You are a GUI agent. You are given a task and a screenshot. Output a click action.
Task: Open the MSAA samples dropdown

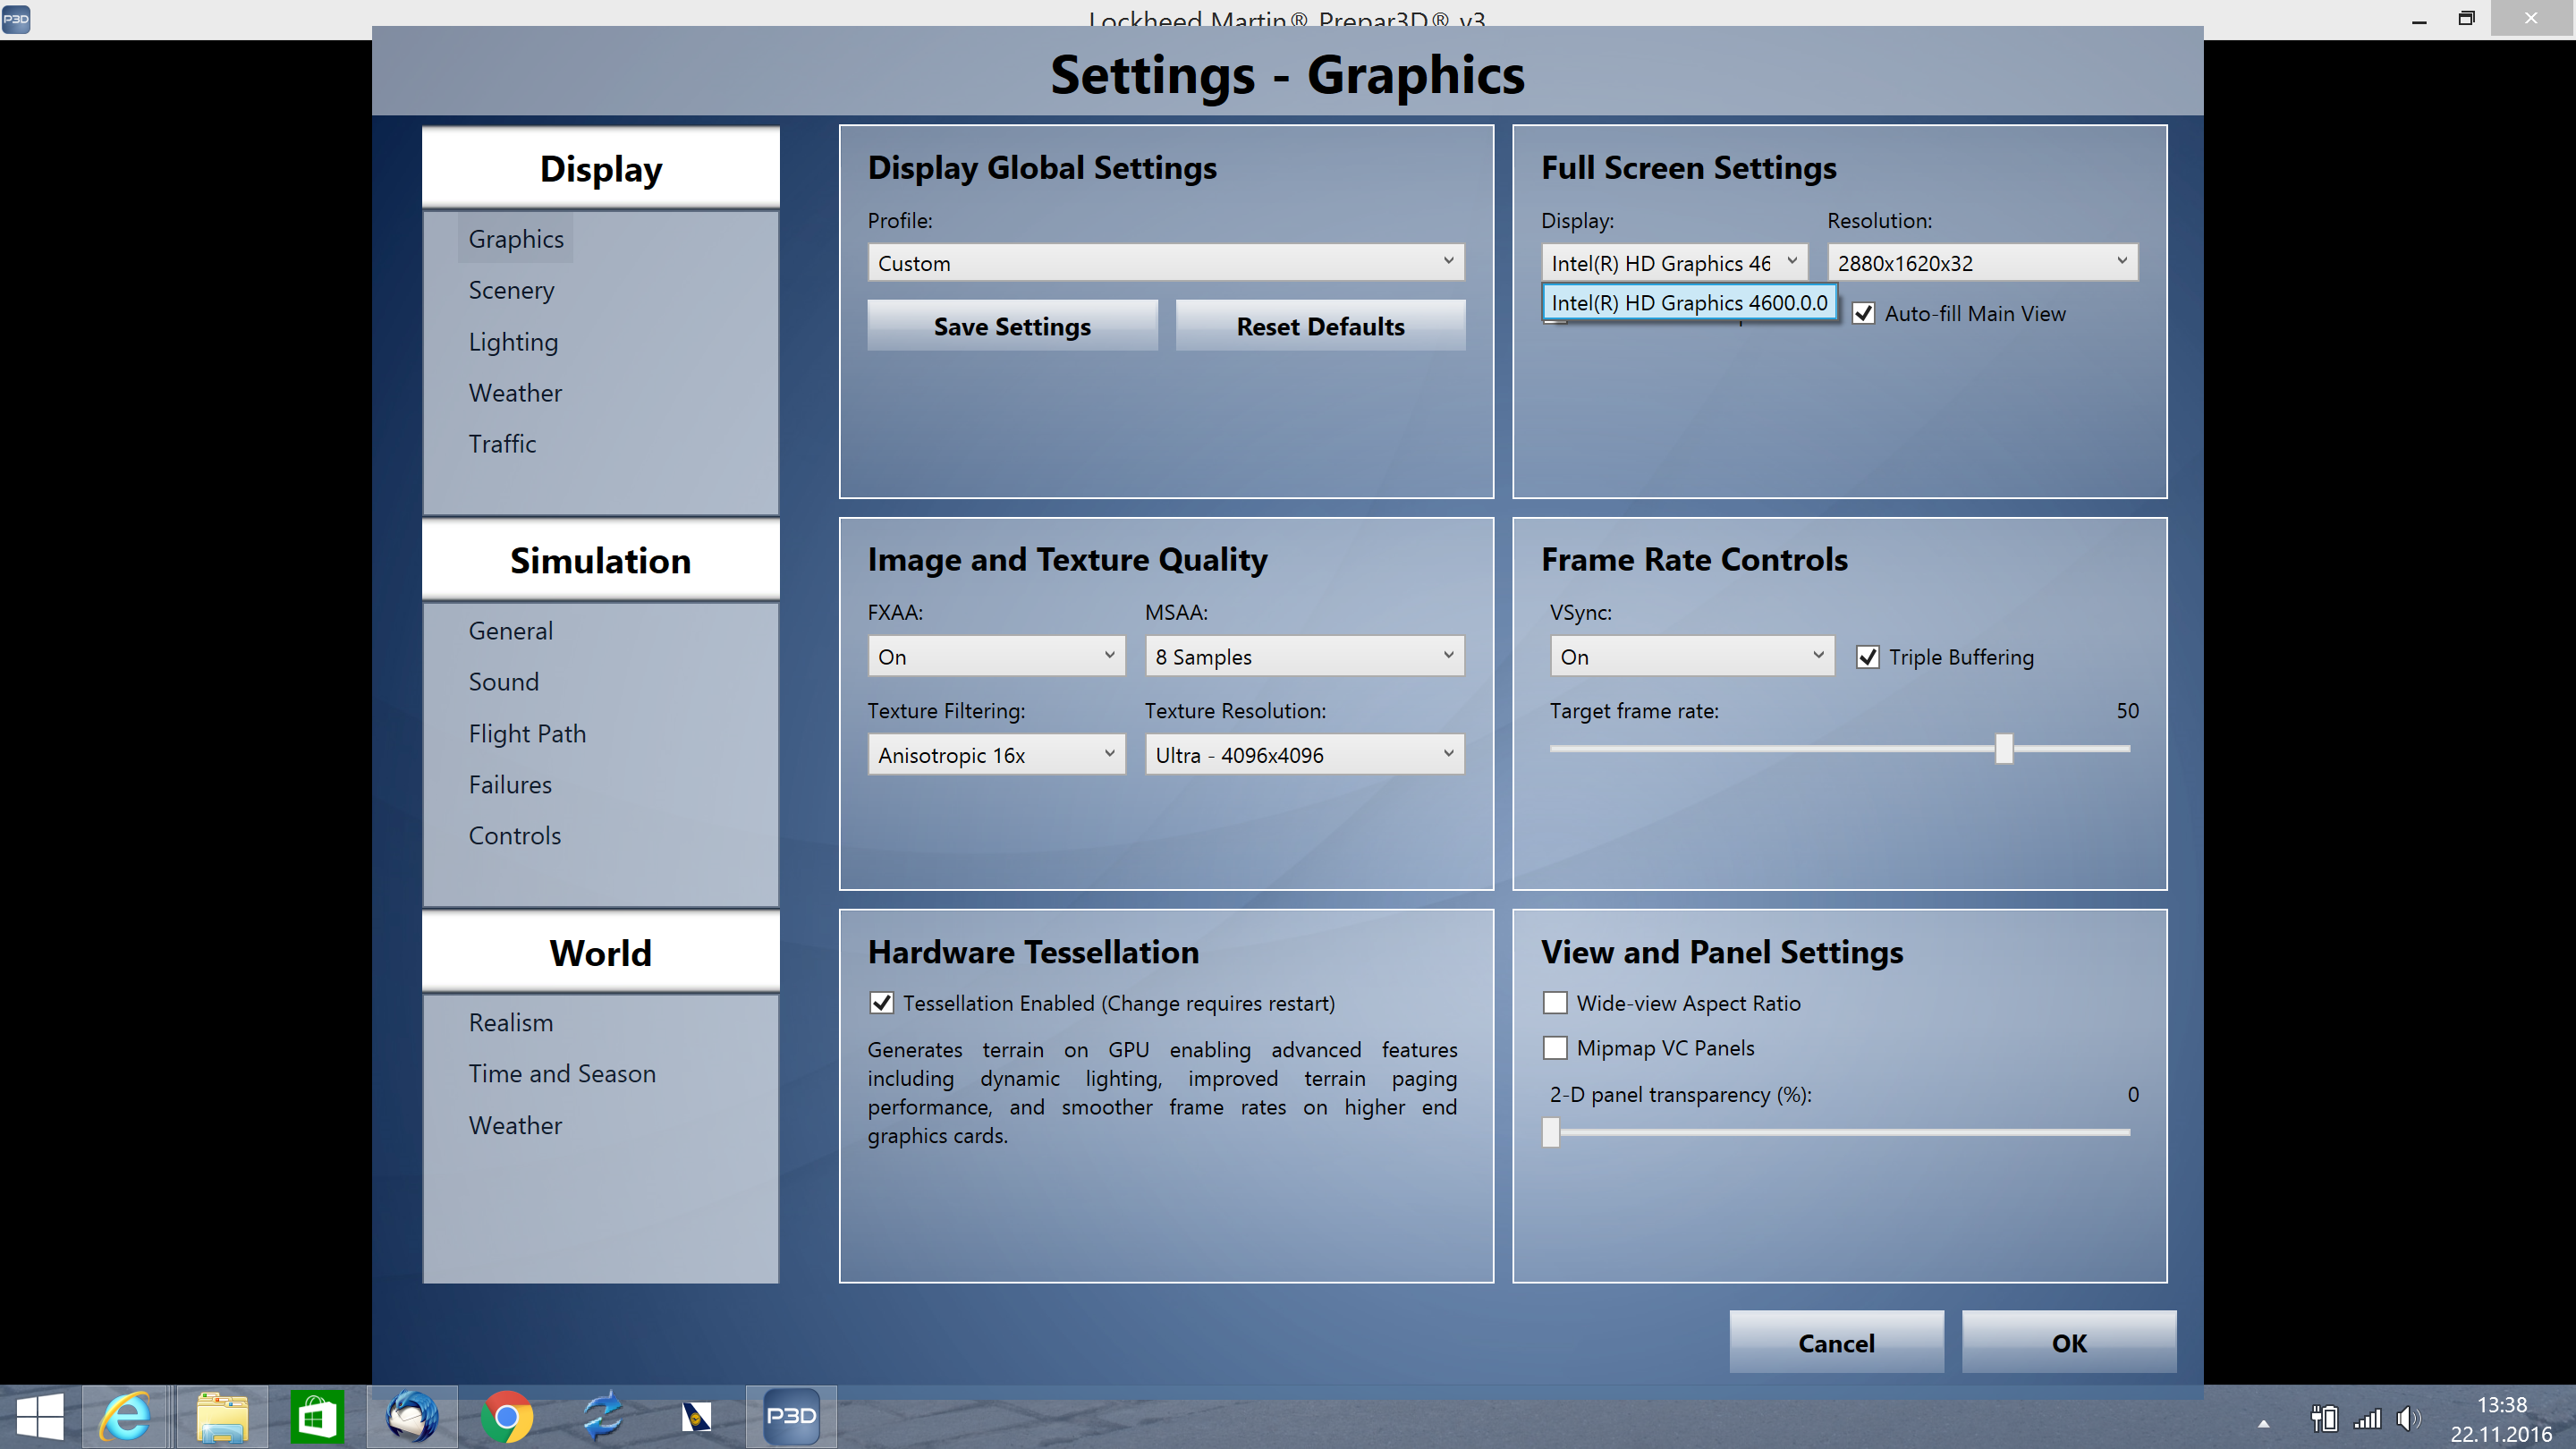tap(1305, 657)
